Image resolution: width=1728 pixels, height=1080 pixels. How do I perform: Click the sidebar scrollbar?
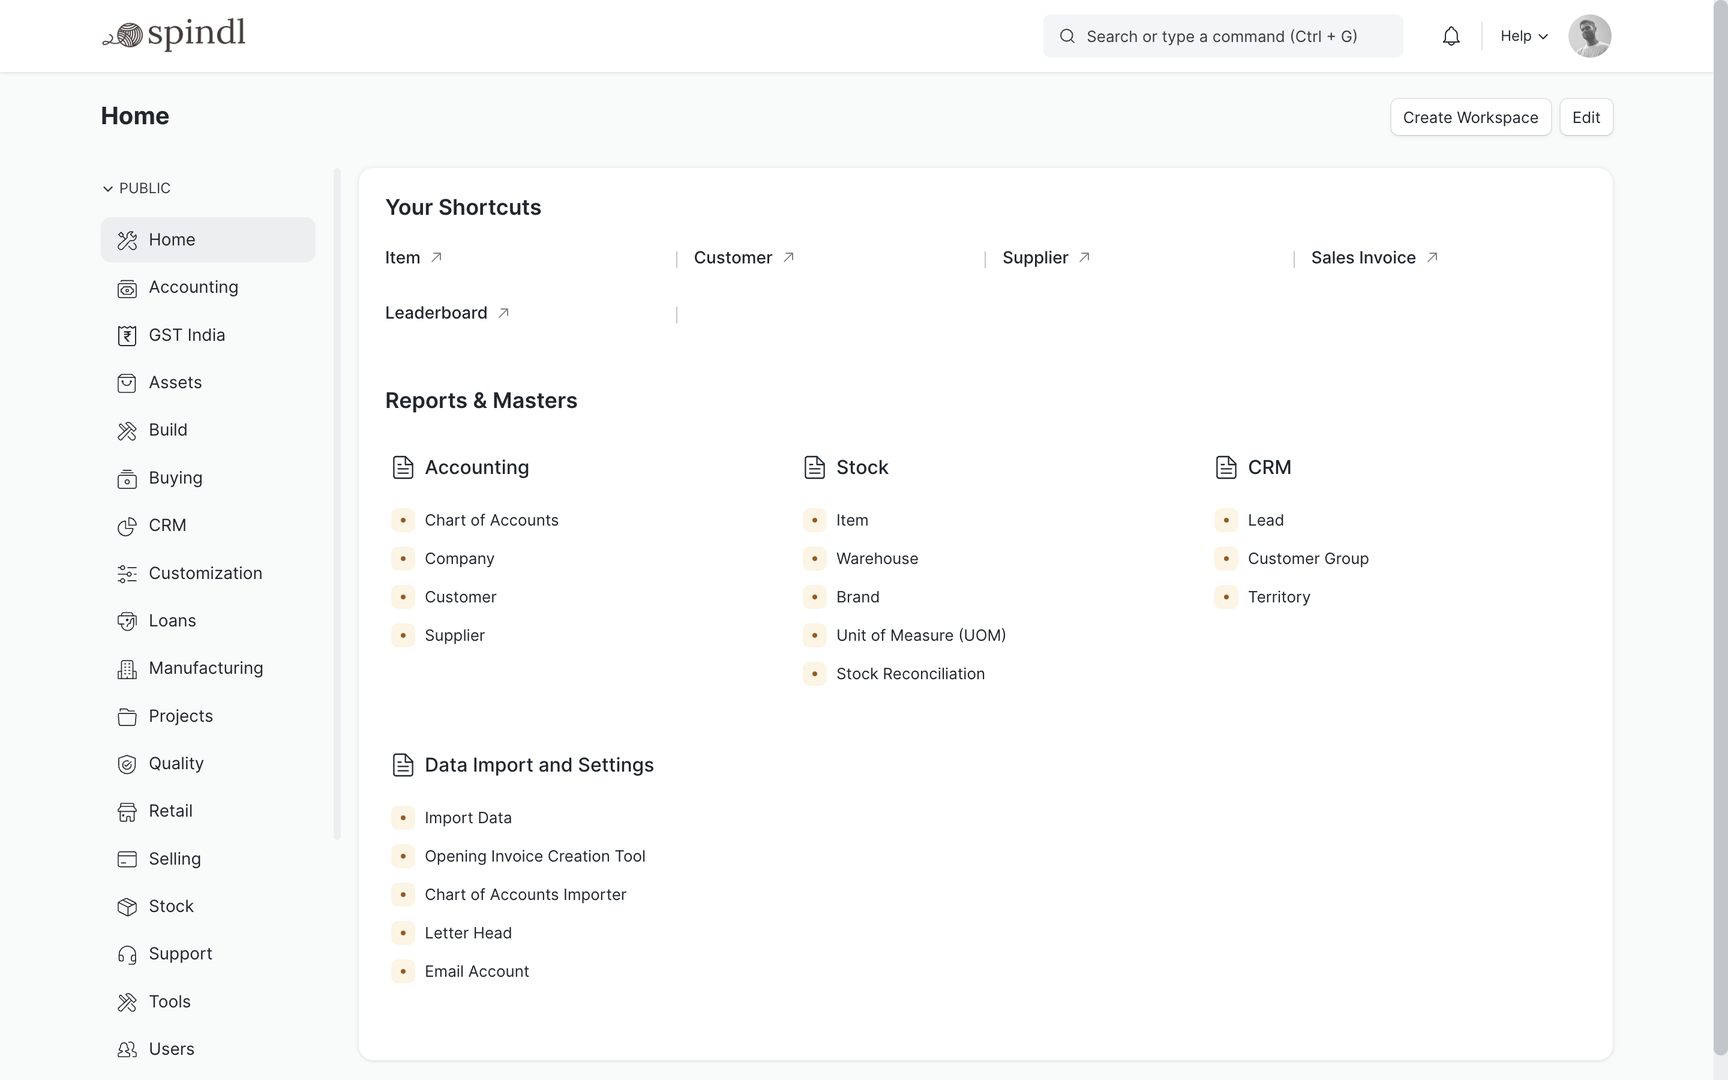pyautogui.click(x=337, y=504)
